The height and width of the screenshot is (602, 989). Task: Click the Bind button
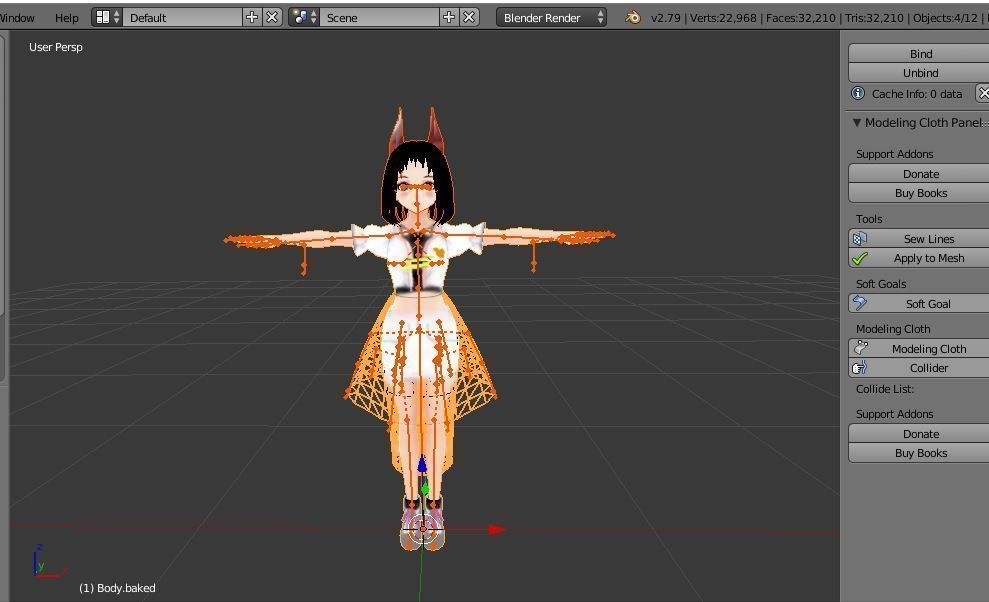pyautogui.click(x=920, y=54)
